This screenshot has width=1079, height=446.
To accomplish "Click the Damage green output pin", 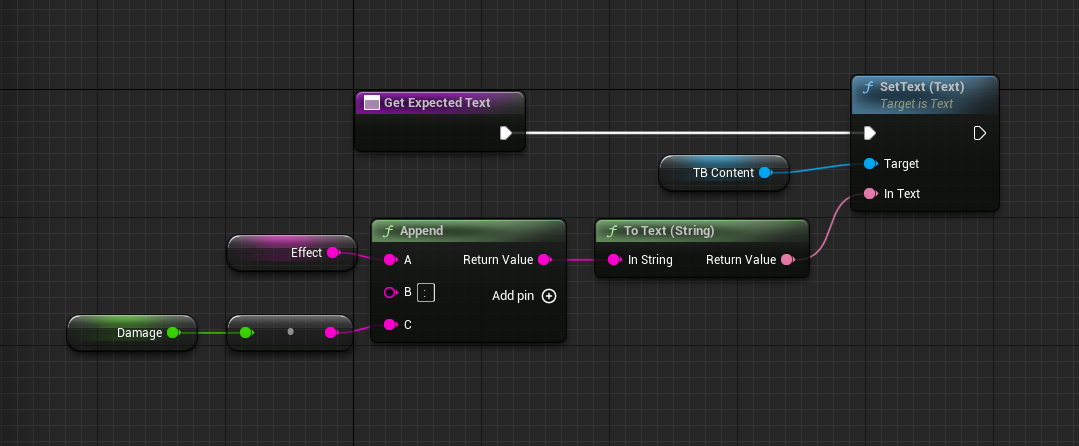I will (x=173, y=332).
